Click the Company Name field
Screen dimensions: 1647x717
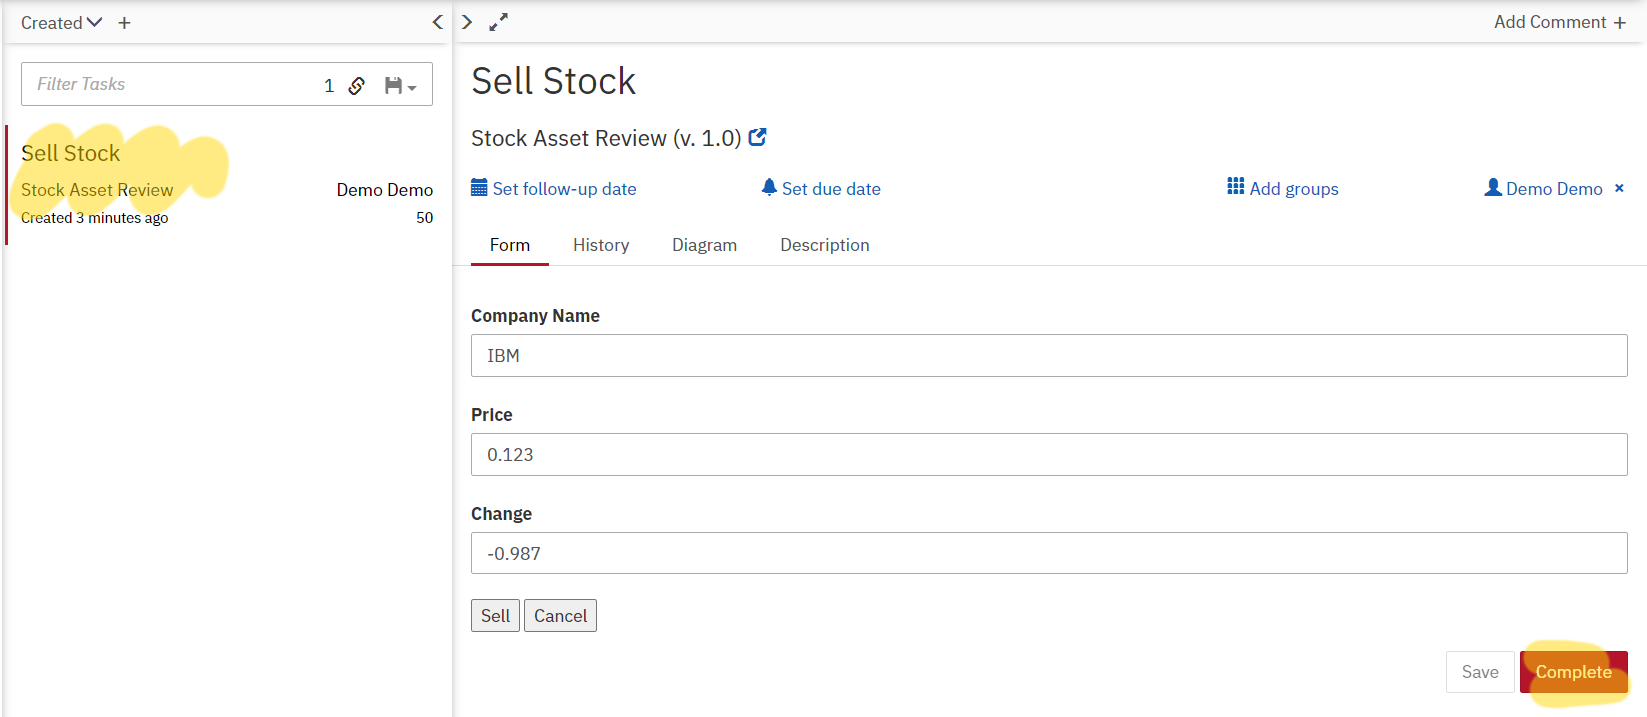click(1049, 356)
